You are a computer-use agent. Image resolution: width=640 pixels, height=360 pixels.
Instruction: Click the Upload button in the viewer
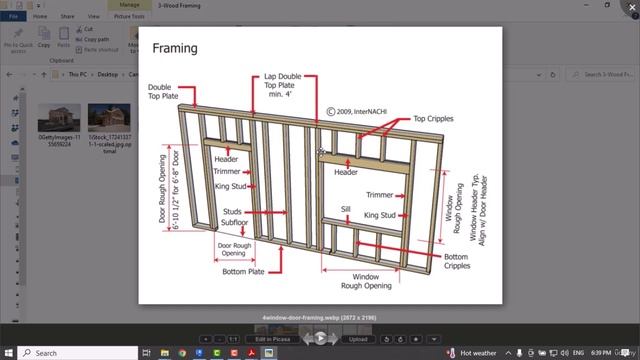click(x=358, y=339)
